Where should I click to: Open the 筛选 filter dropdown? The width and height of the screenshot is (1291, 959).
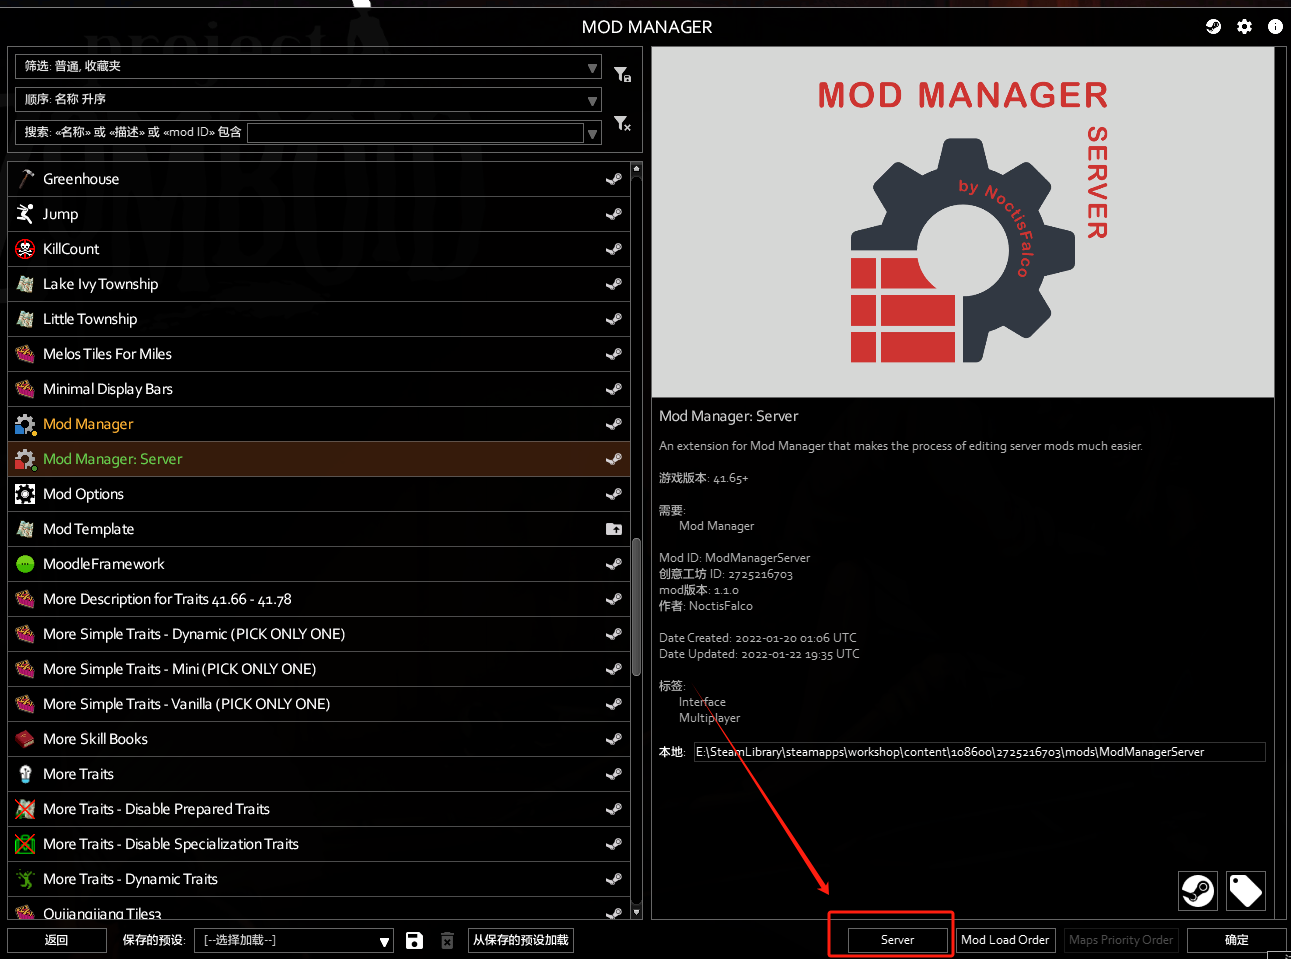308,66
